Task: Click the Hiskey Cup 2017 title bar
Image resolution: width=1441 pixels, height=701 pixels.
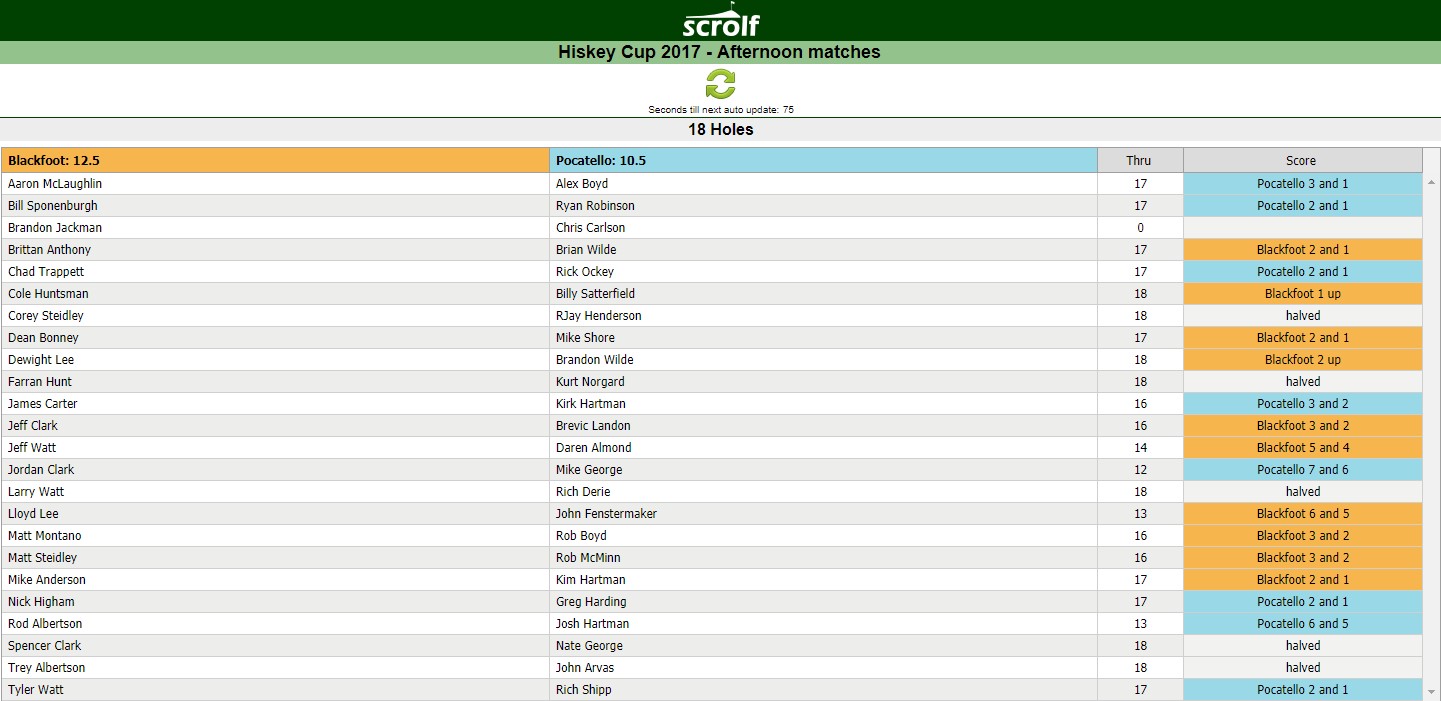Action: click(720, 52)
